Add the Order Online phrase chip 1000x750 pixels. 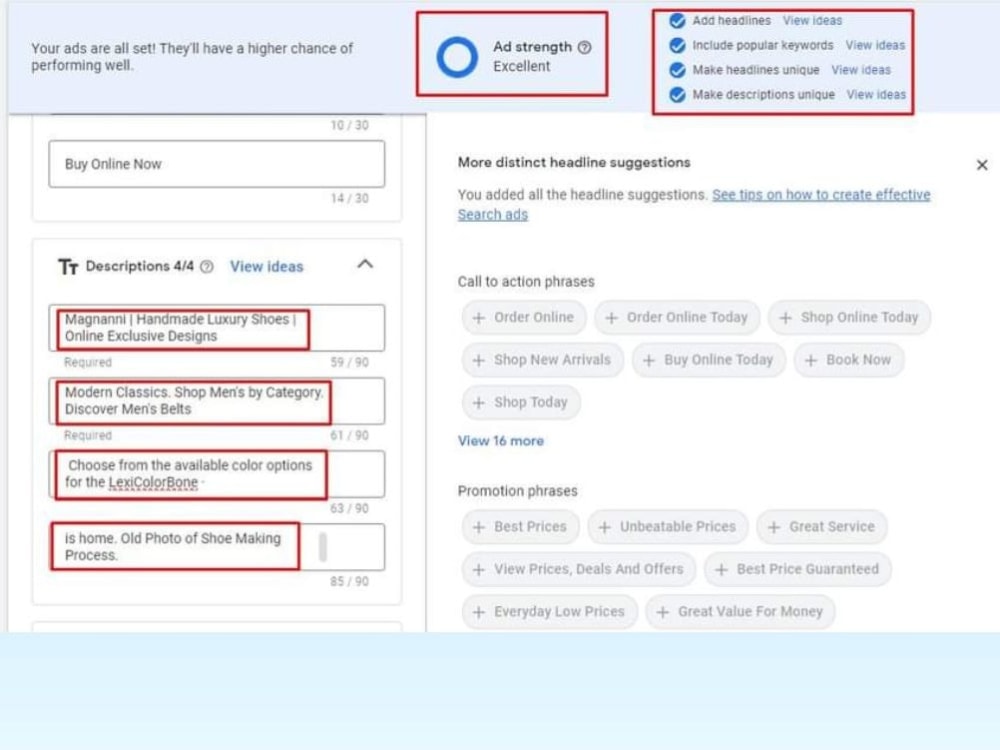524,318
